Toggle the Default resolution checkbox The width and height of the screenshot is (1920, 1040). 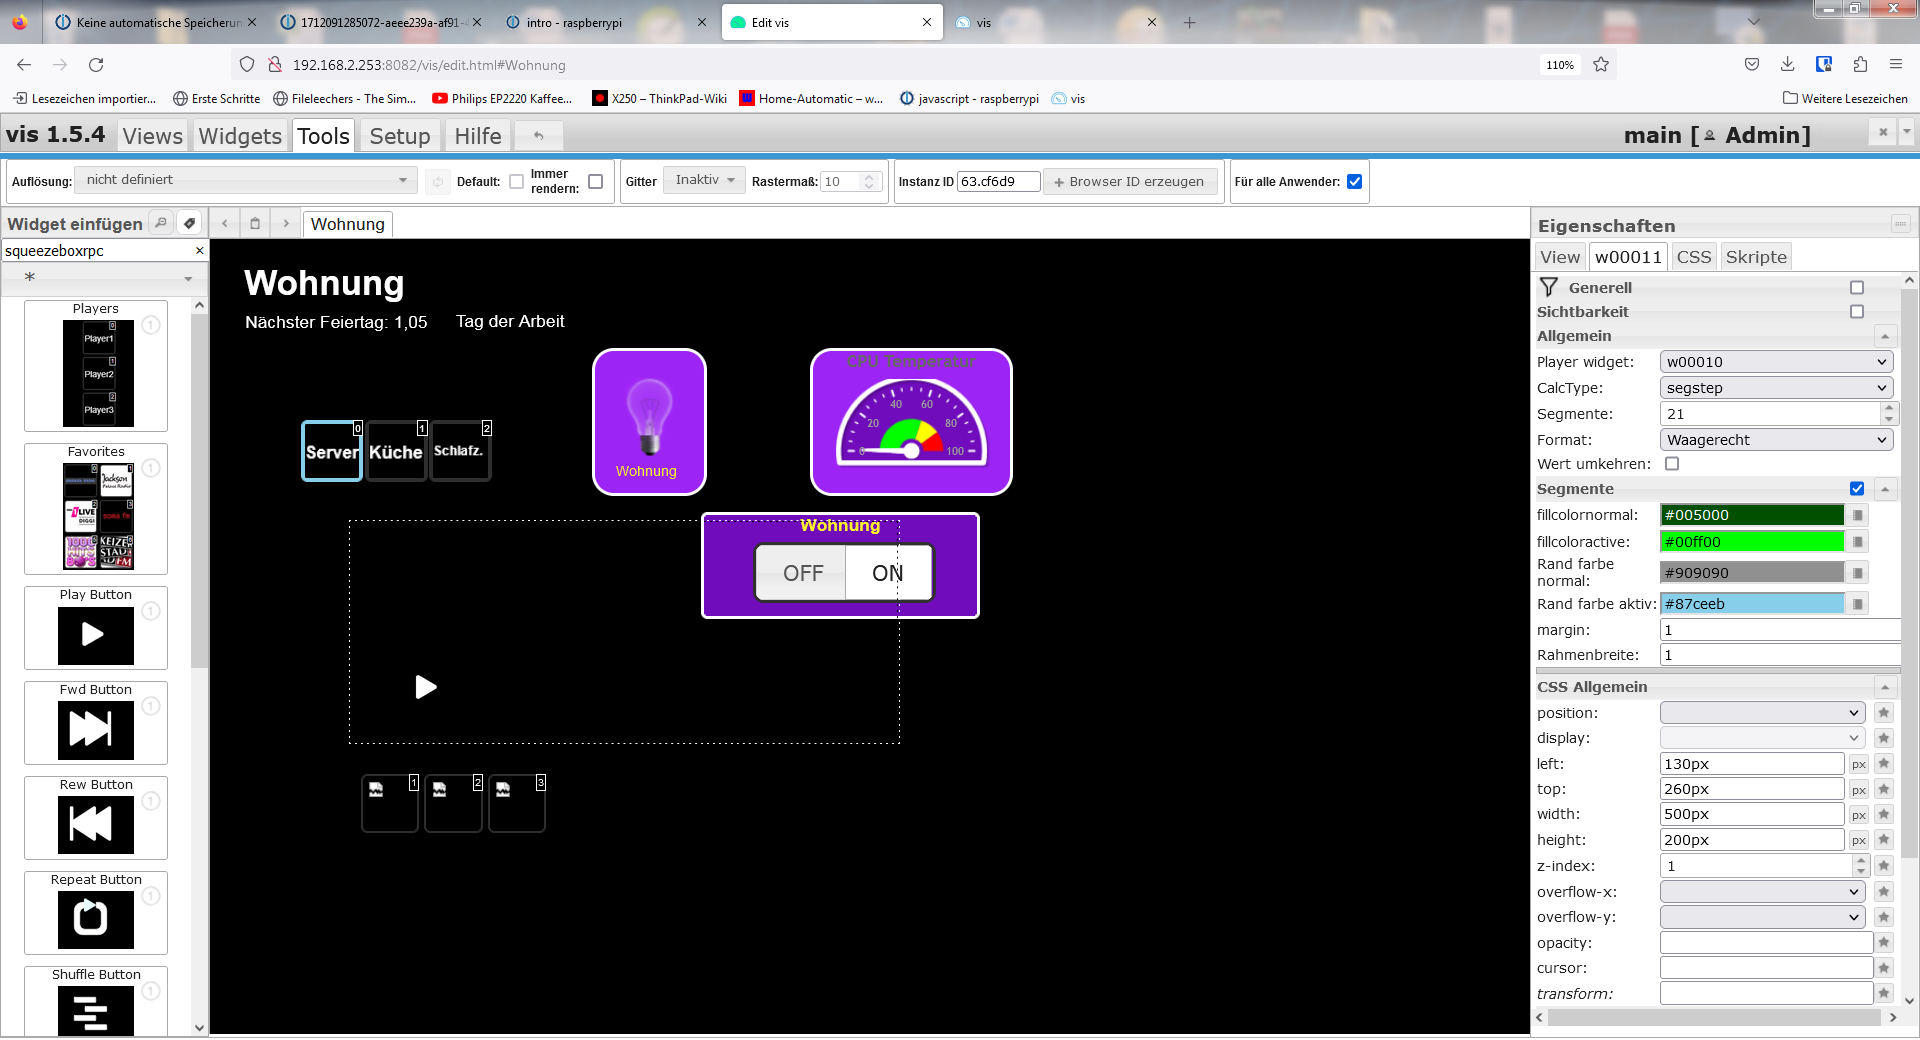click(516, 182)
